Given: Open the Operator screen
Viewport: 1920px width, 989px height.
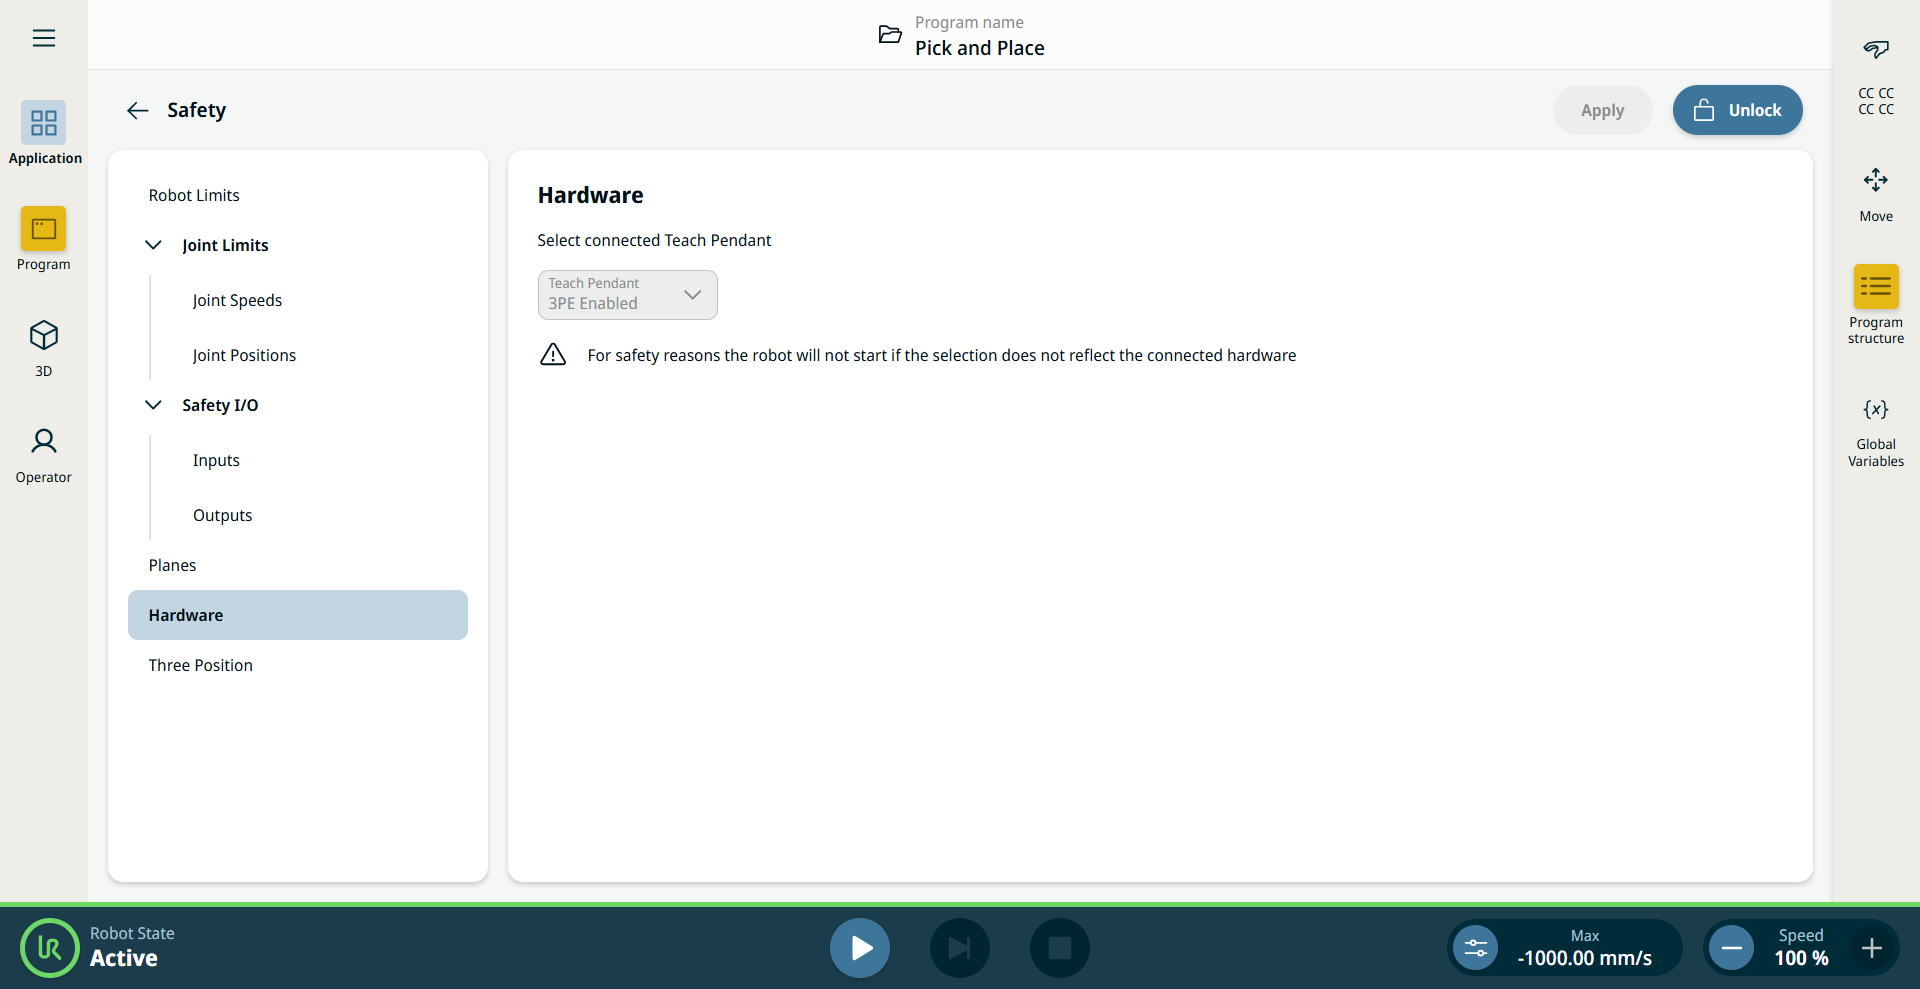Looking at the screenshot, I should click(x=43, y=442).
